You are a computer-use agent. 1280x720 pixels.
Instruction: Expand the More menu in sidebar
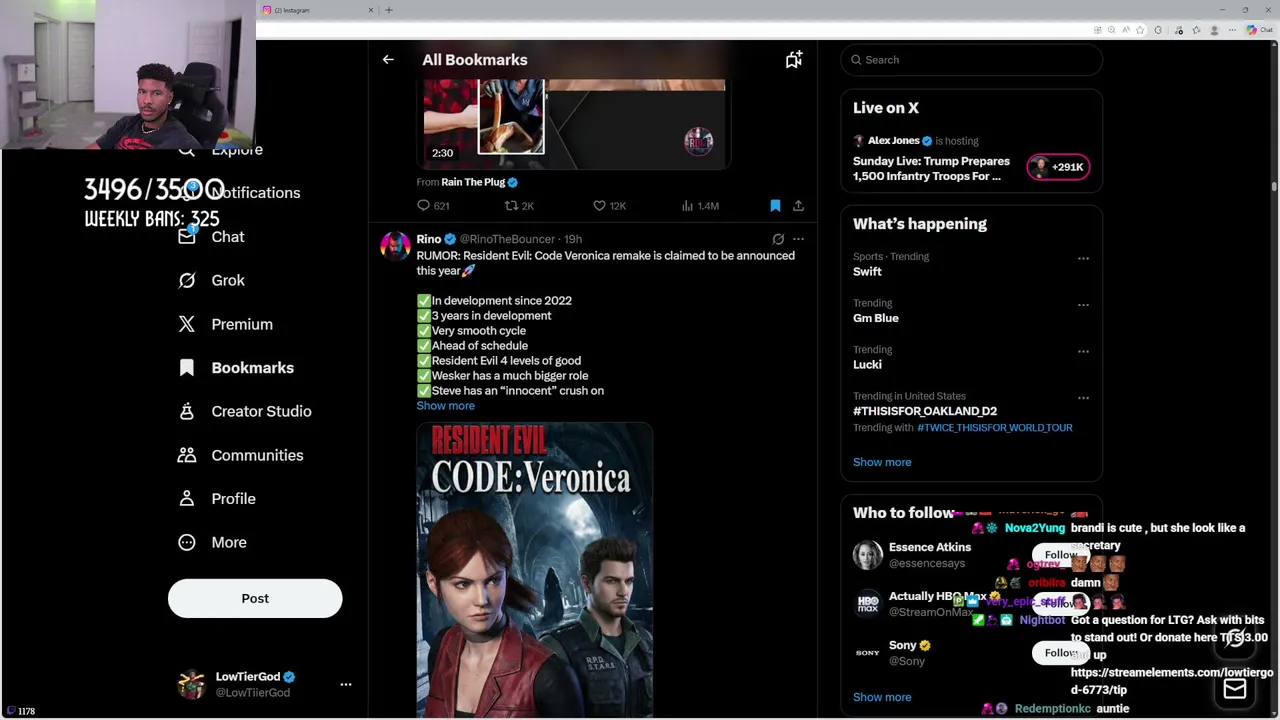click(212, 542)
